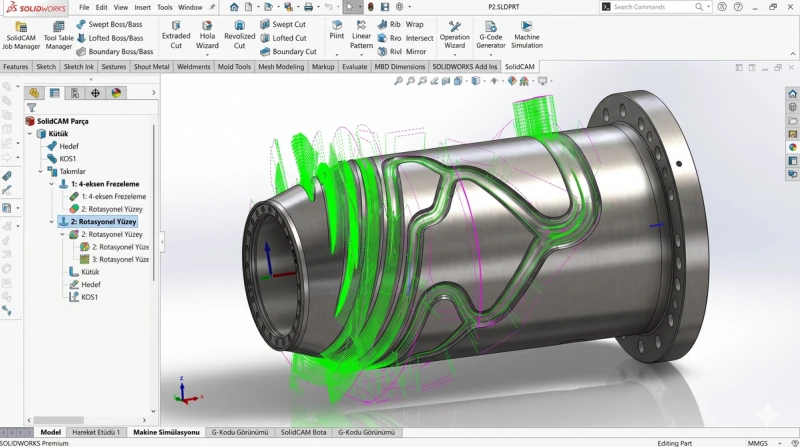This screenshot has height=447, width=800.
Task: Select the Rib tool
Action: (389, 24)
